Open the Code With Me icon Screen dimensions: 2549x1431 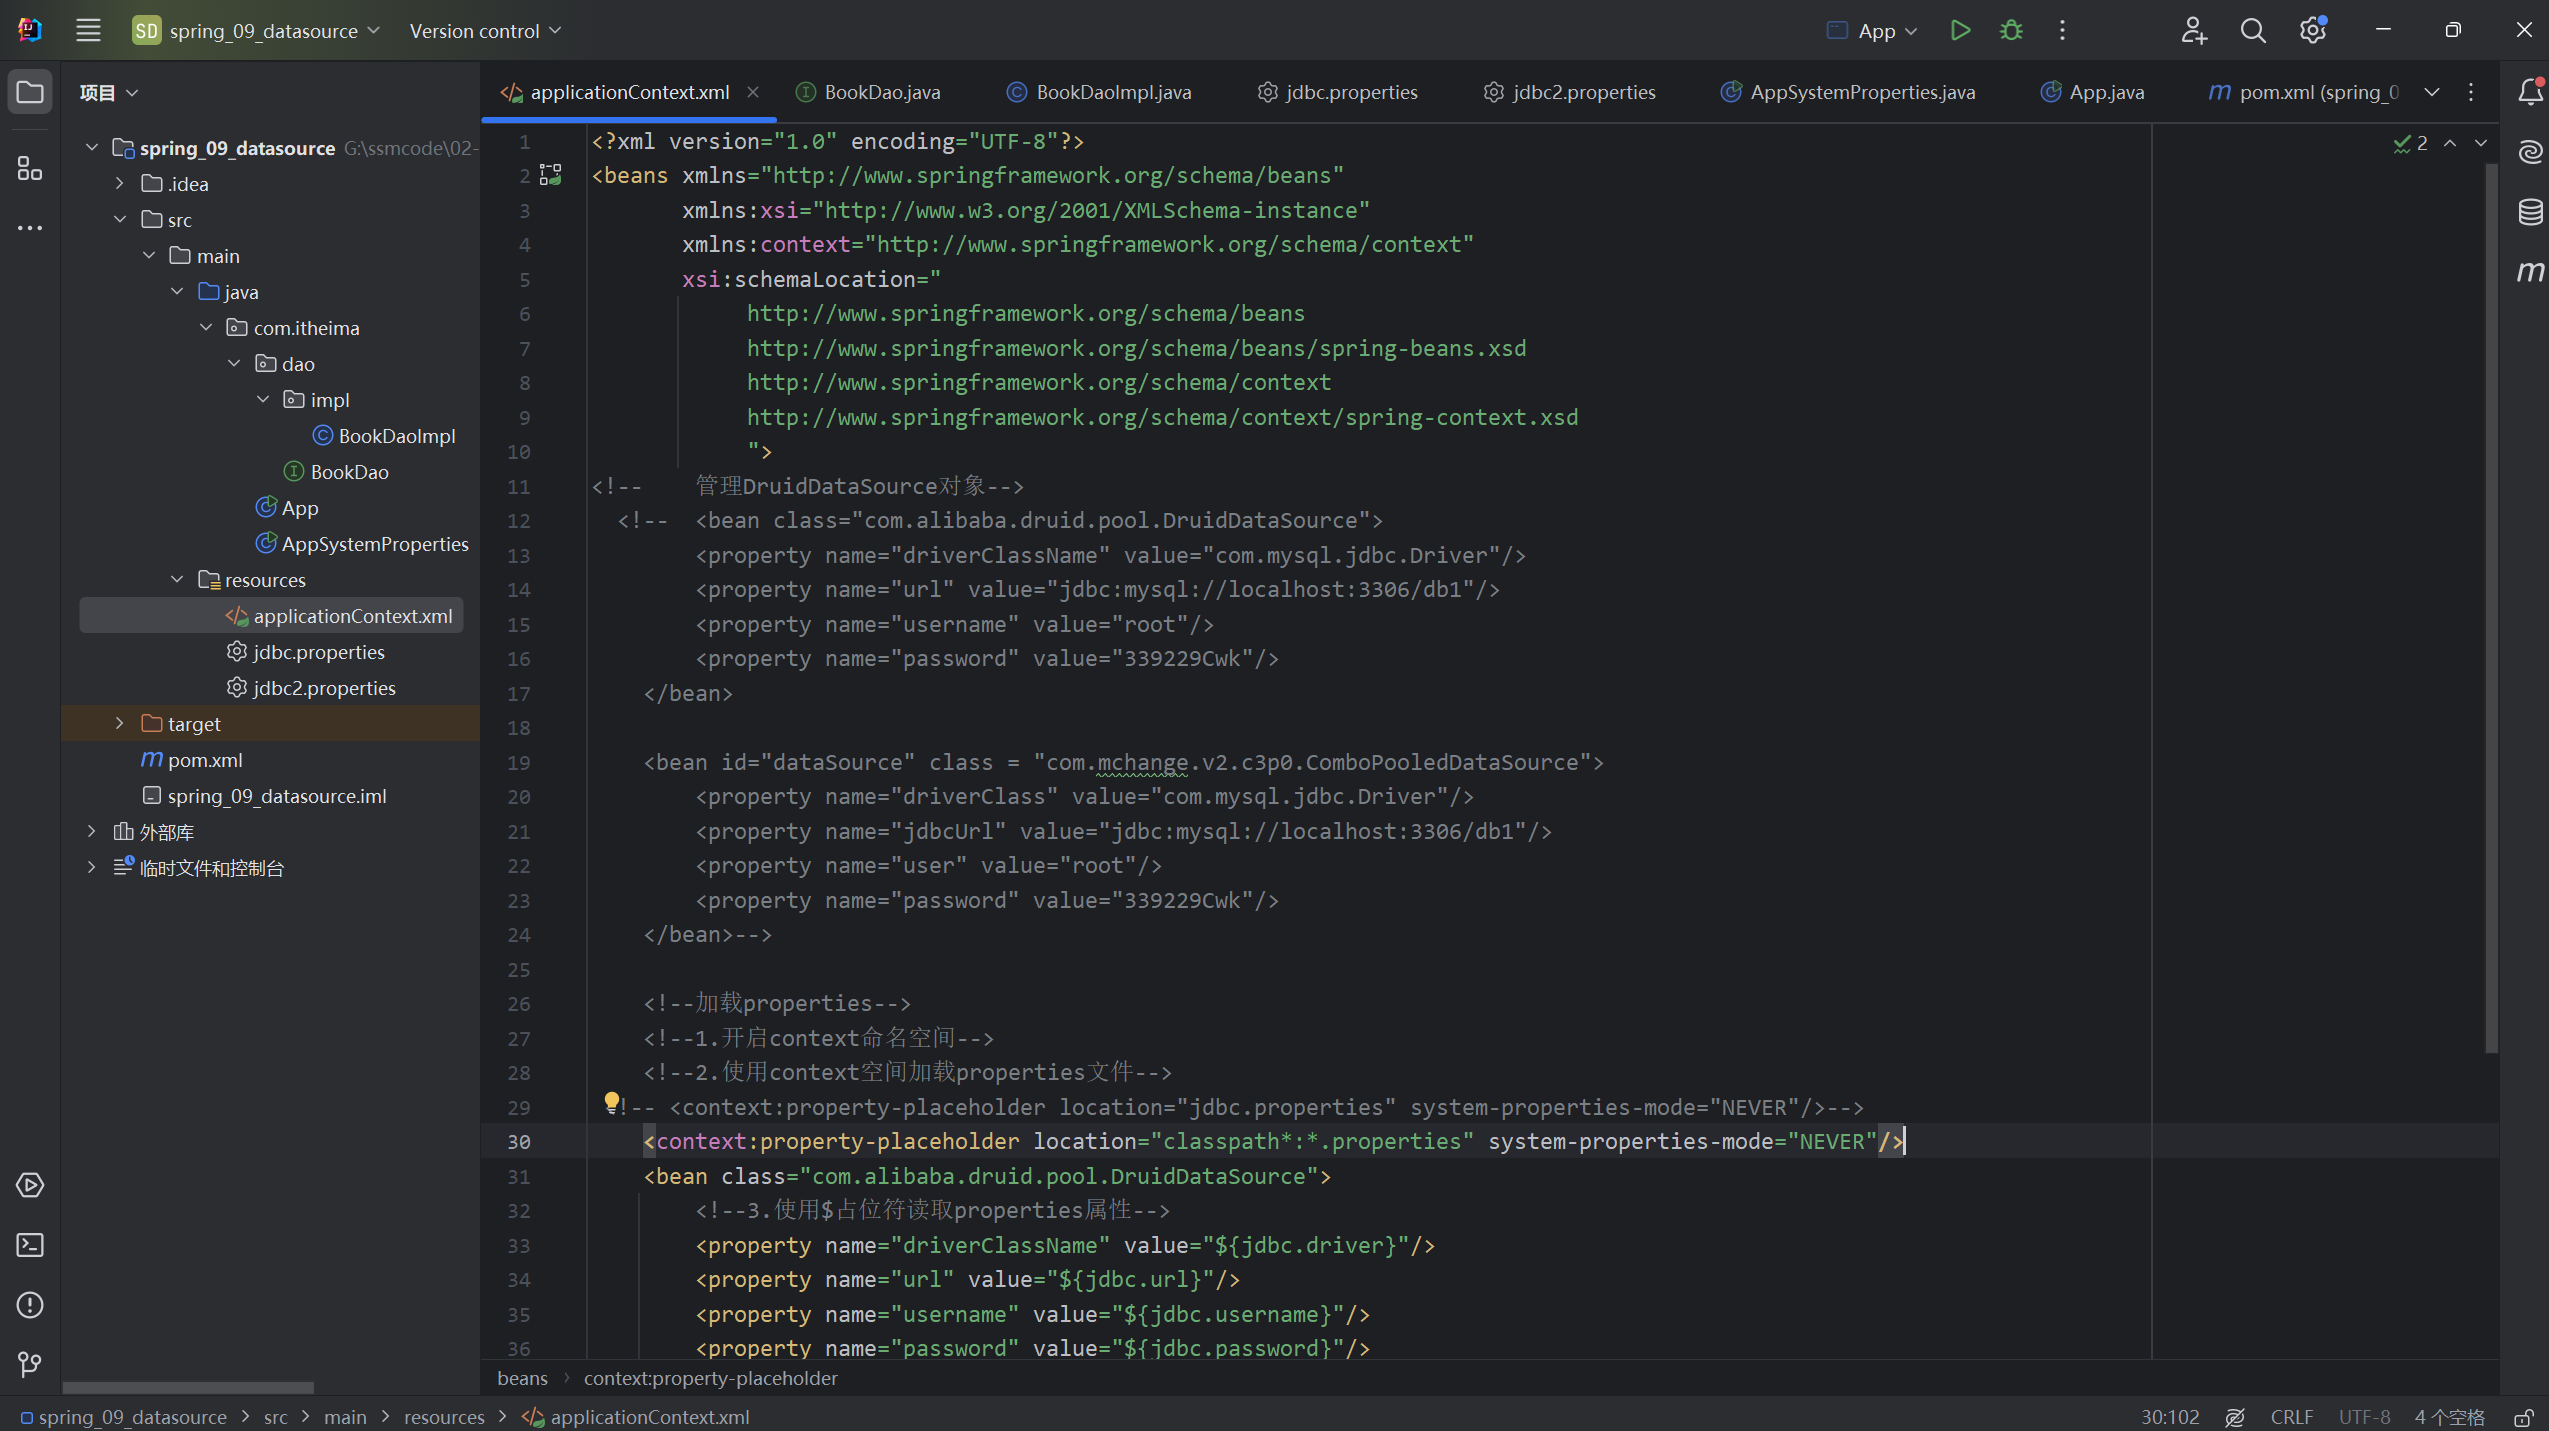coord(2193,30)
